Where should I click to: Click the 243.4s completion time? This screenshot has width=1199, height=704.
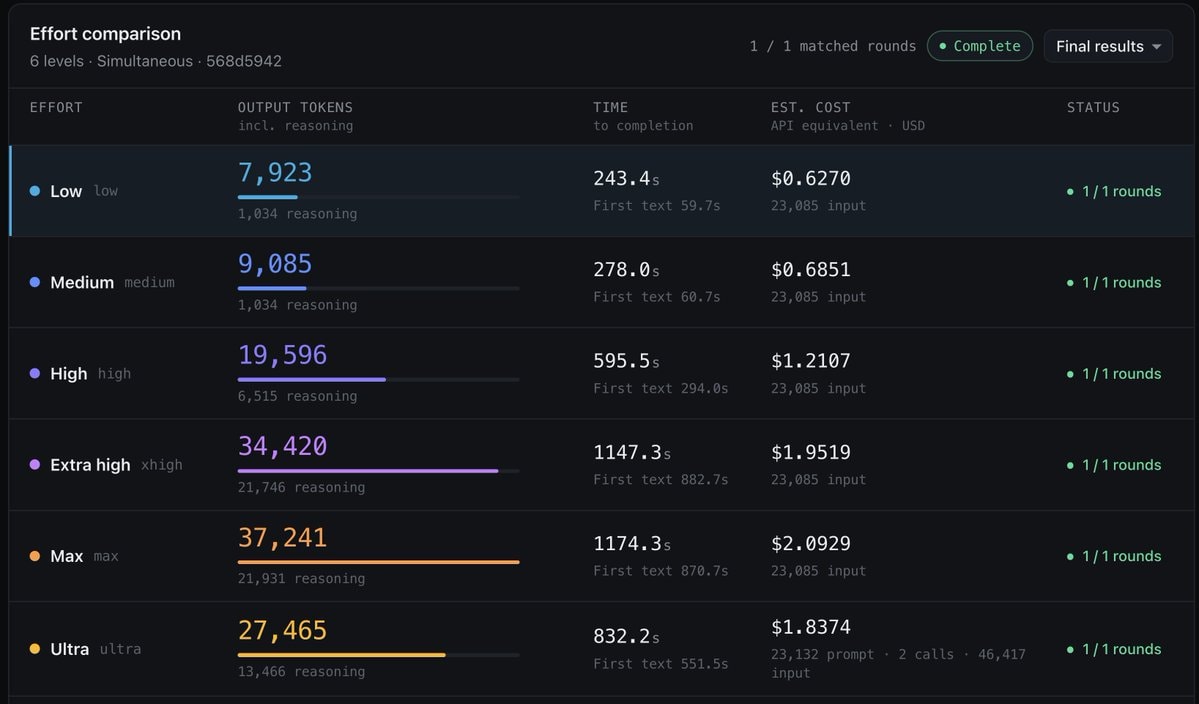(626, 178)
